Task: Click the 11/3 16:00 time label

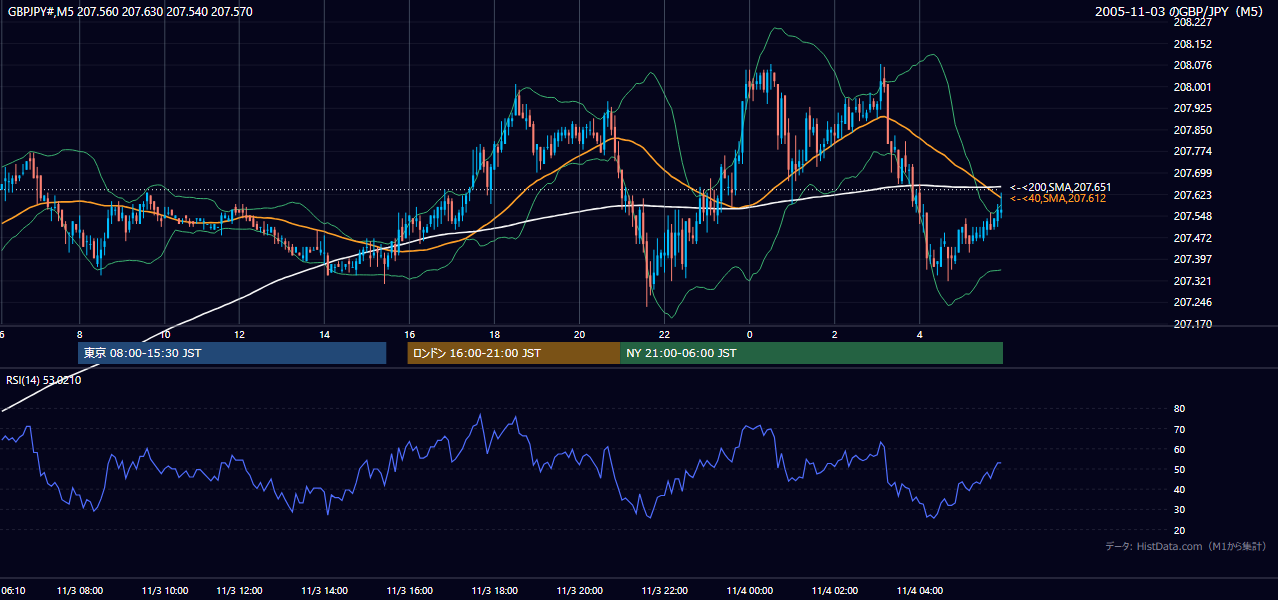Action: [409, 591]
